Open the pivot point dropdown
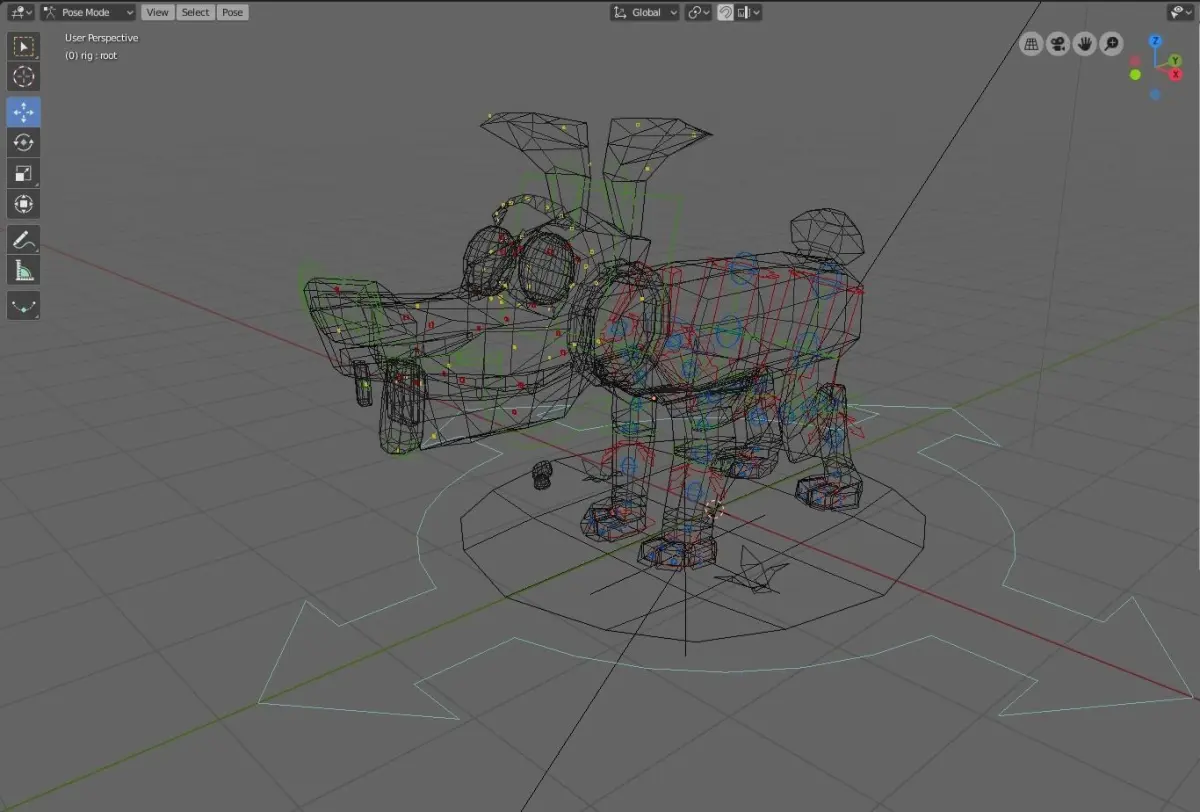Screen dimensions: 1200x812 pos(698,12)
